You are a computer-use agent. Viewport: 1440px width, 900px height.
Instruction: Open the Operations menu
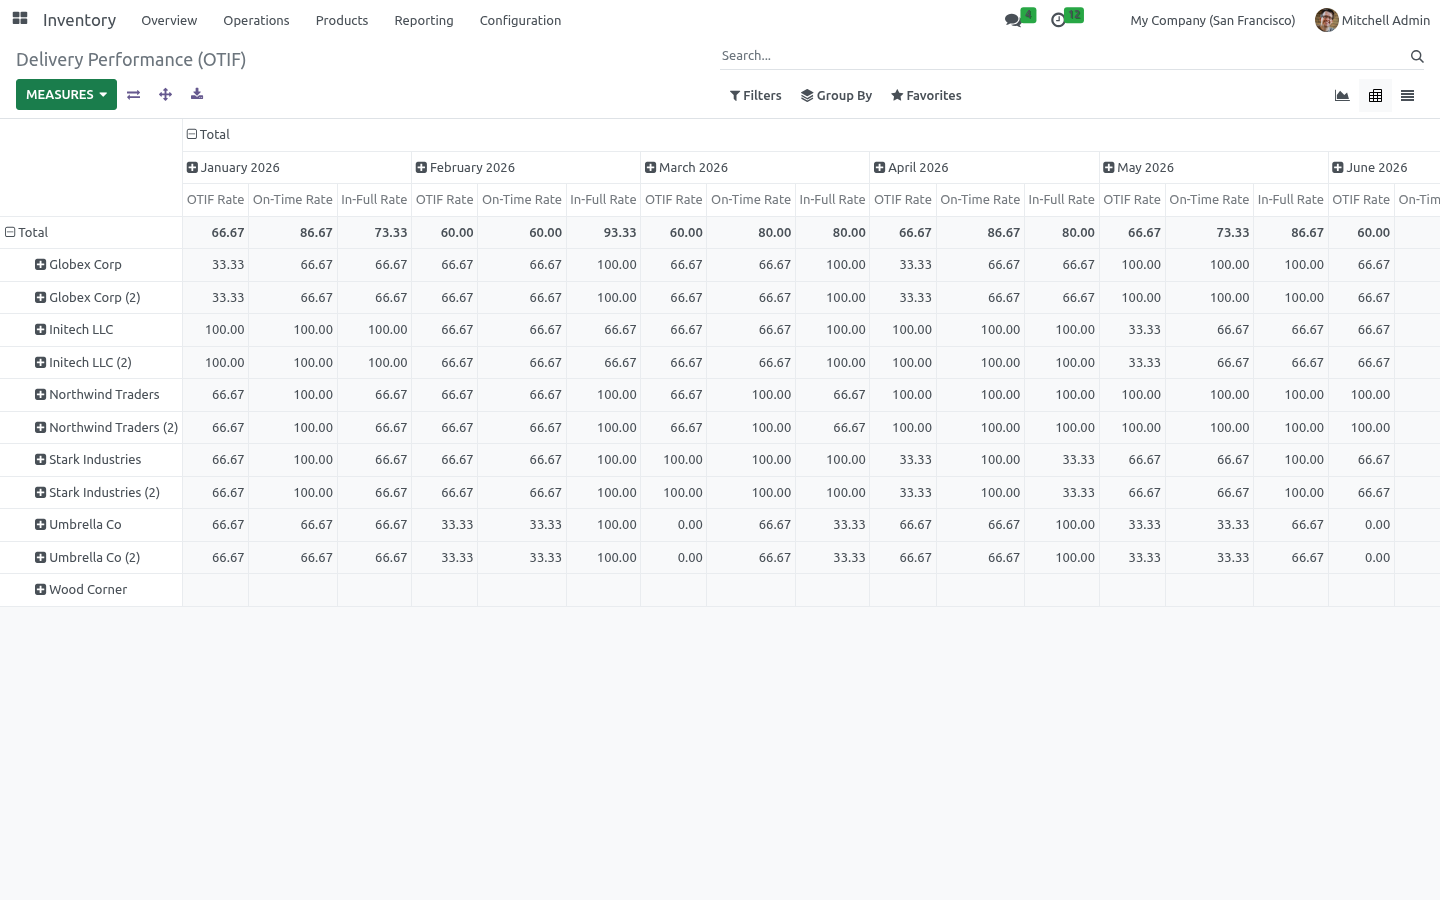[256, 20]
